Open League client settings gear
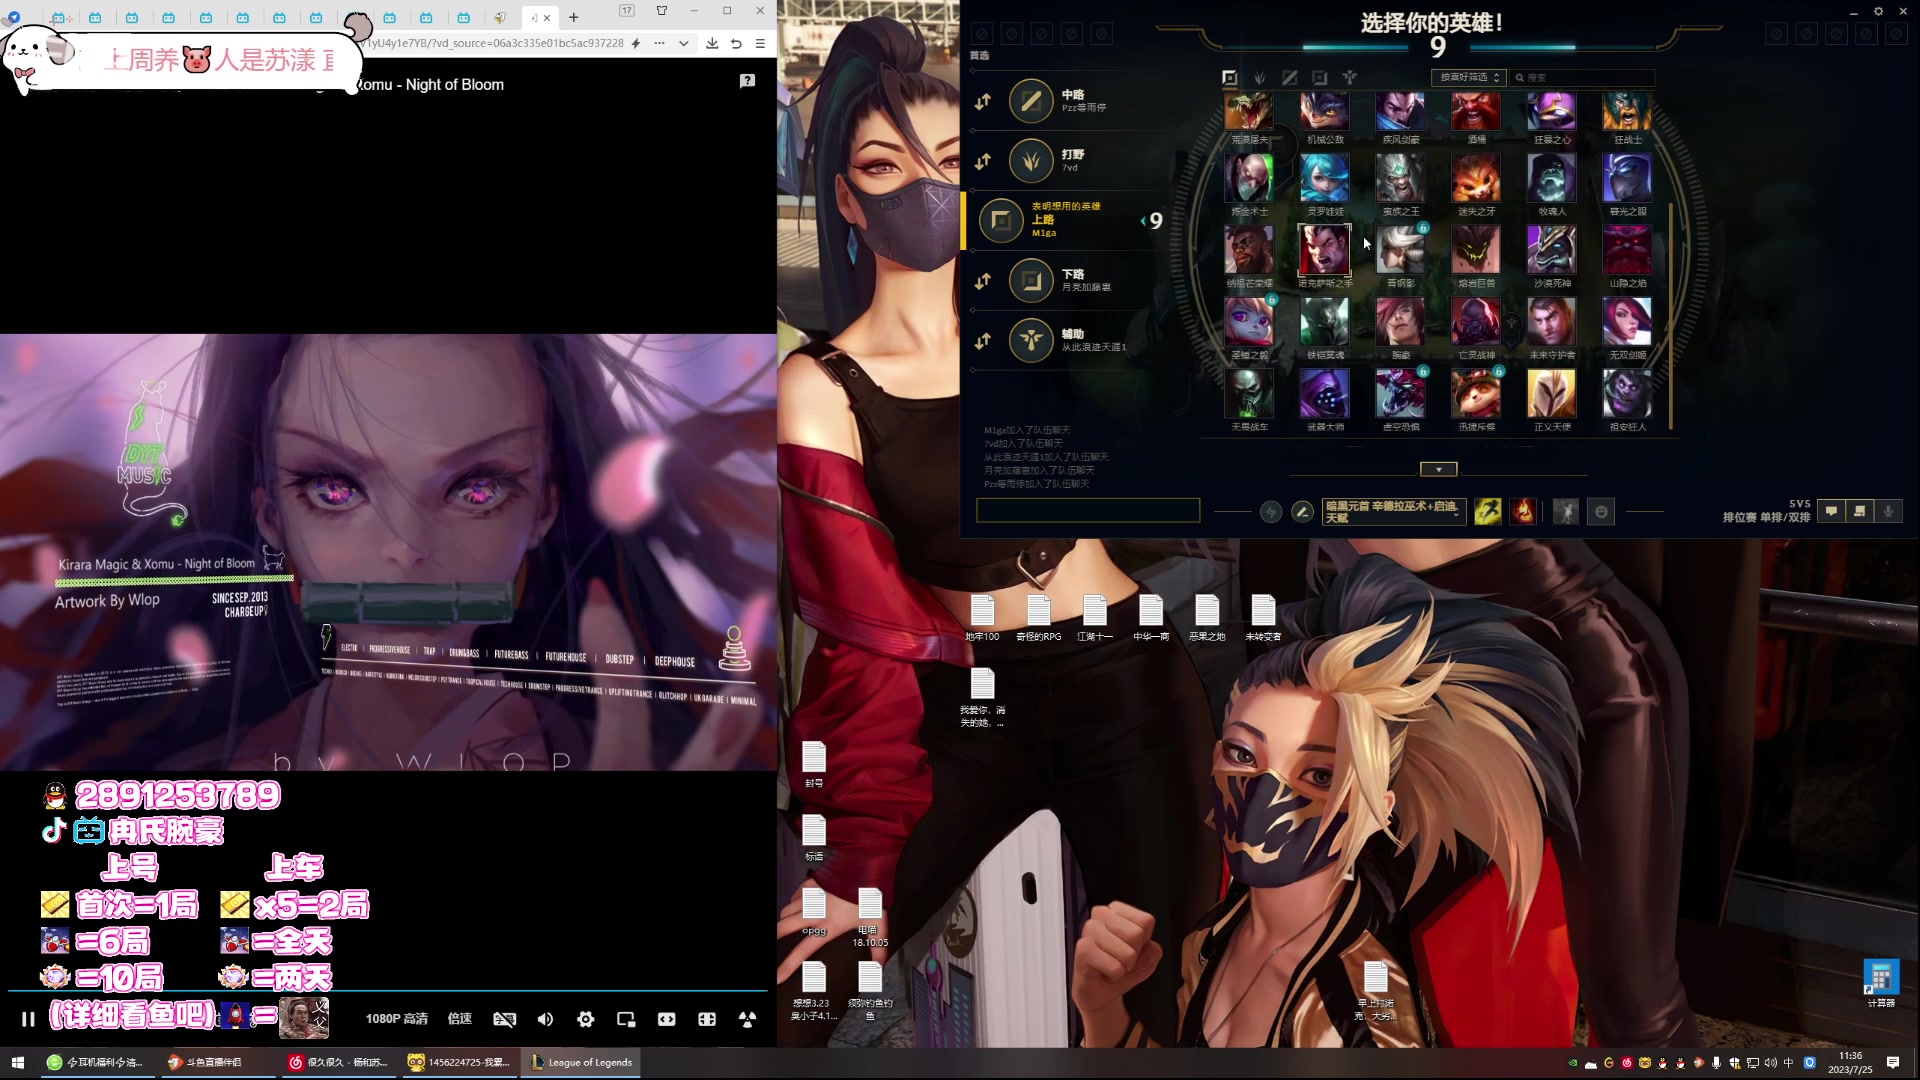The width and height of the screenshot is (1920, 1080). pyautogui.click(x=1878, y=12)
